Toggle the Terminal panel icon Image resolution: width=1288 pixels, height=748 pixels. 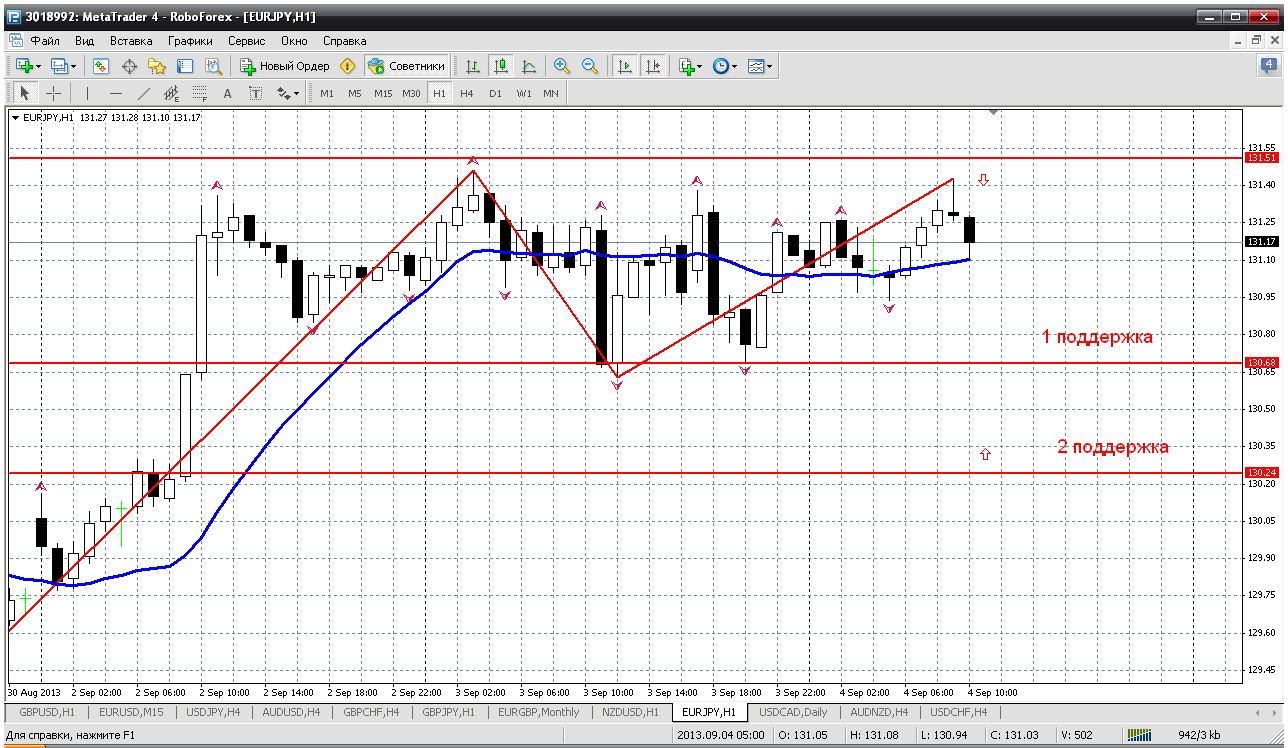click(185, 66)
